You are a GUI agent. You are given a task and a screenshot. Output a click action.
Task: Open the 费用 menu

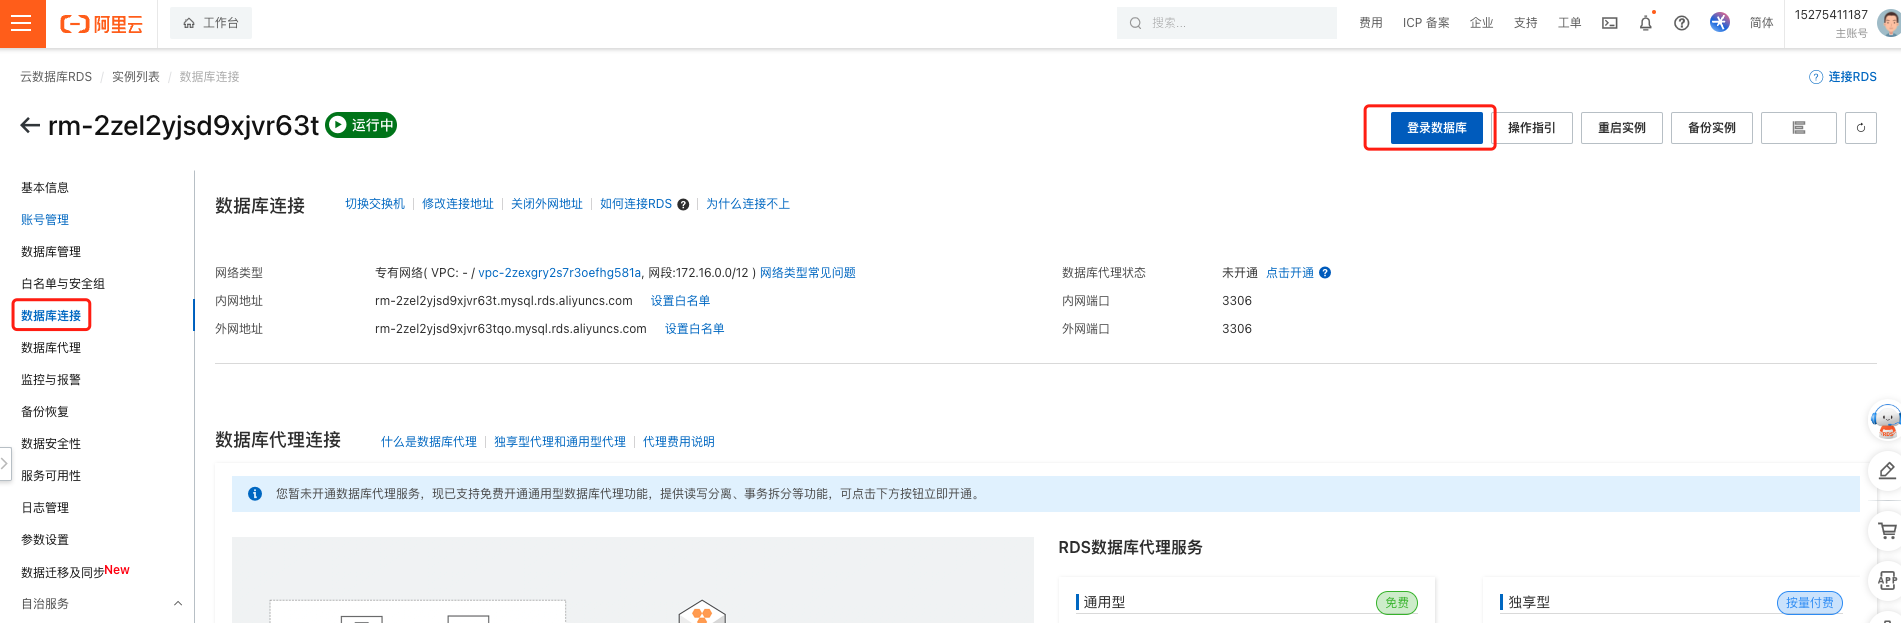click(x=1371, y=23)
